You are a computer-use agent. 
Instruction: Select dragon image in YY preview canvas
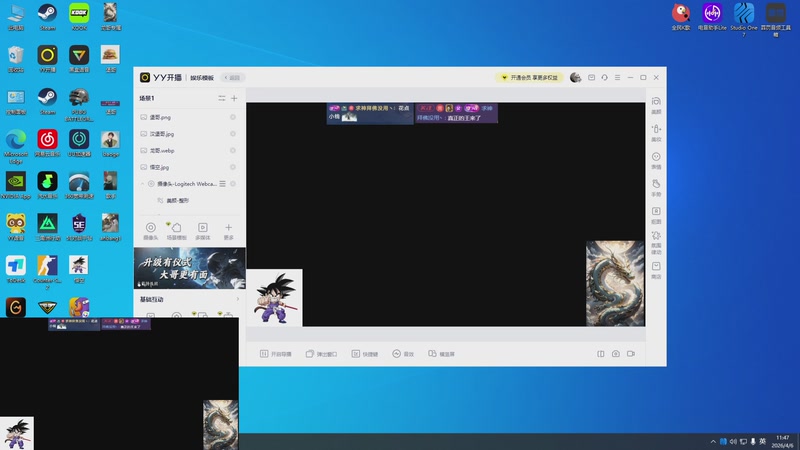[x=615, y=283]
